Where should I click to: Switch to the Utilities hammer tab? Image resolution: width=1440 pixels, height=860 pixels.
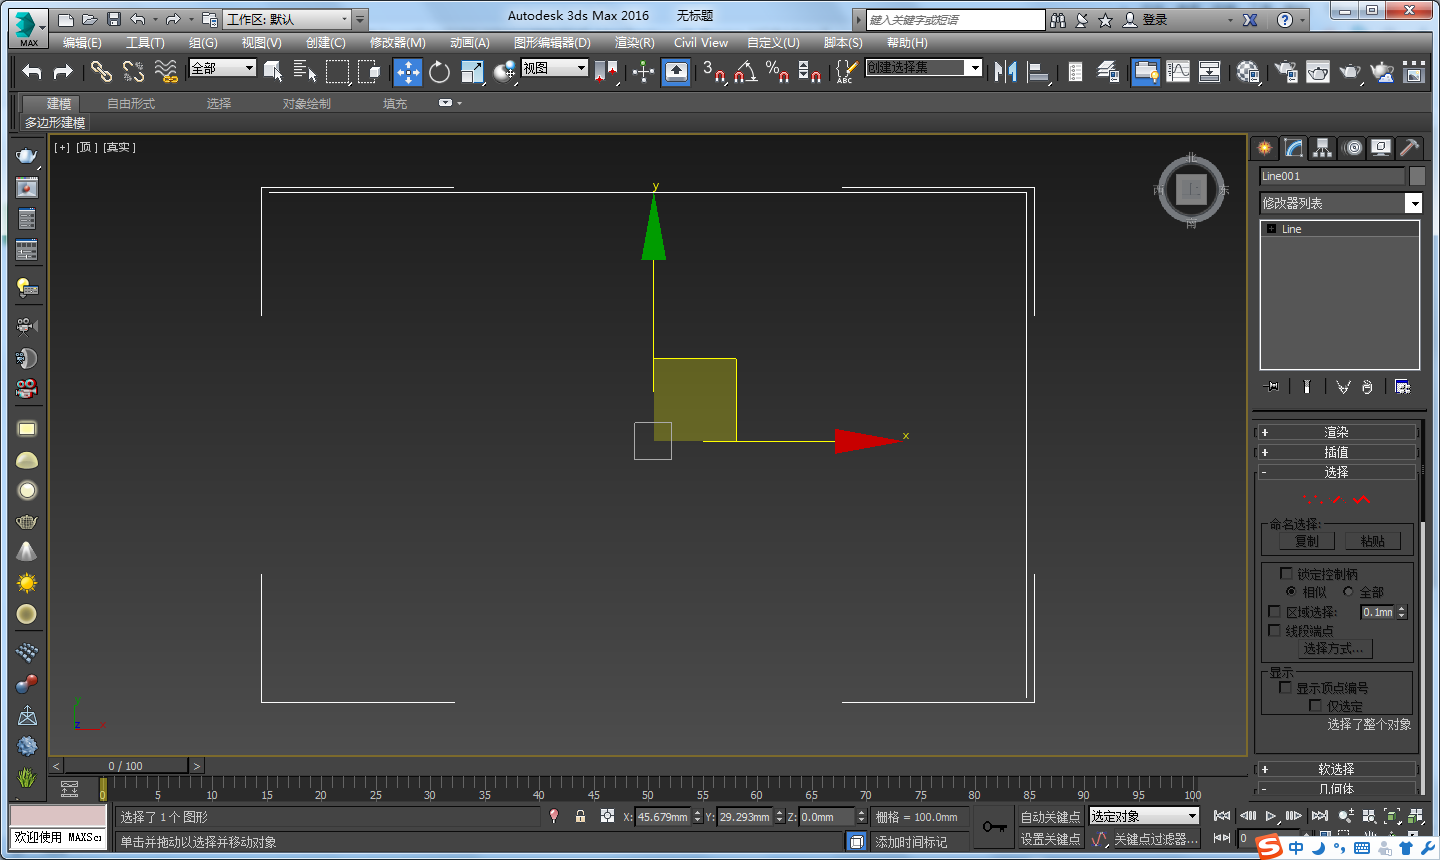(x=1409, y=148)
